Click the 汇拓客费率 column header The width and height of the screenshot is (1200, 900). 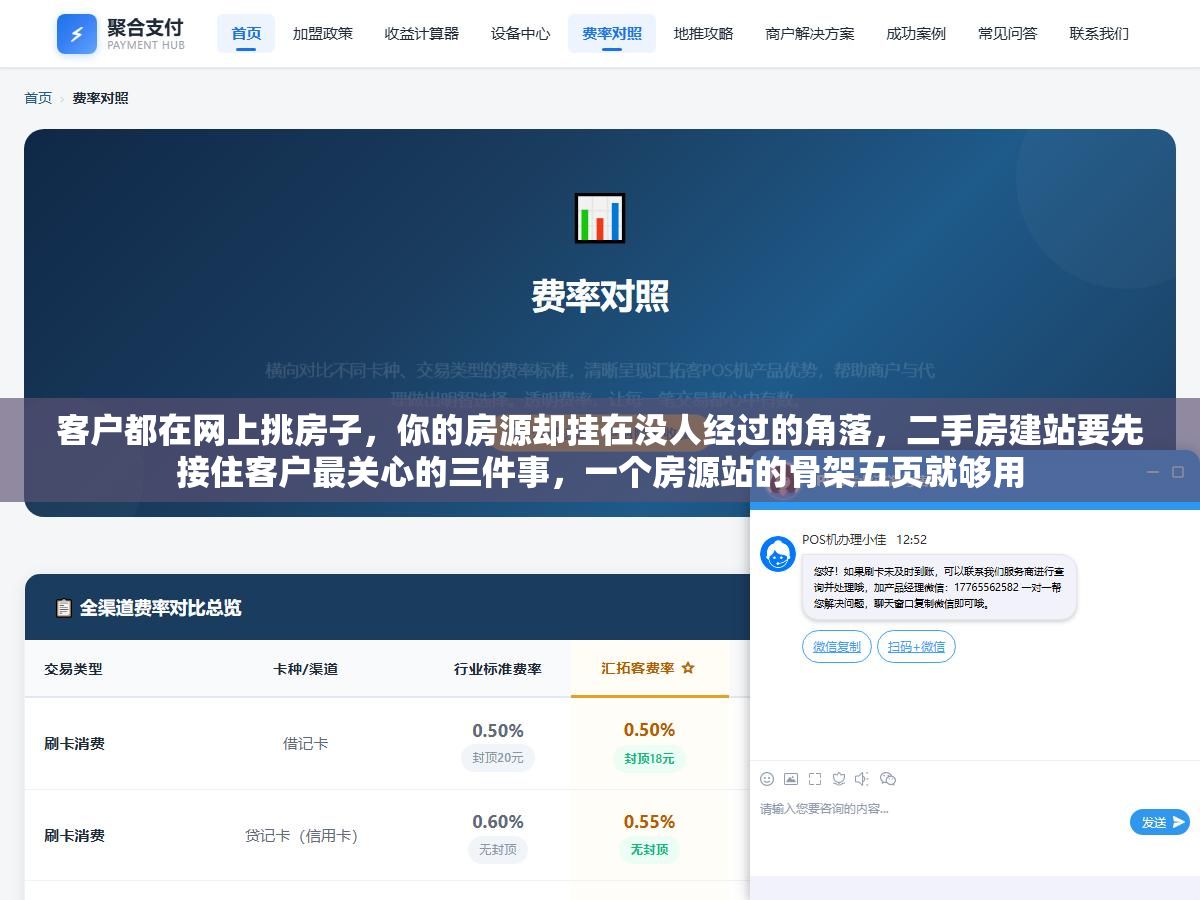(649, 668)
